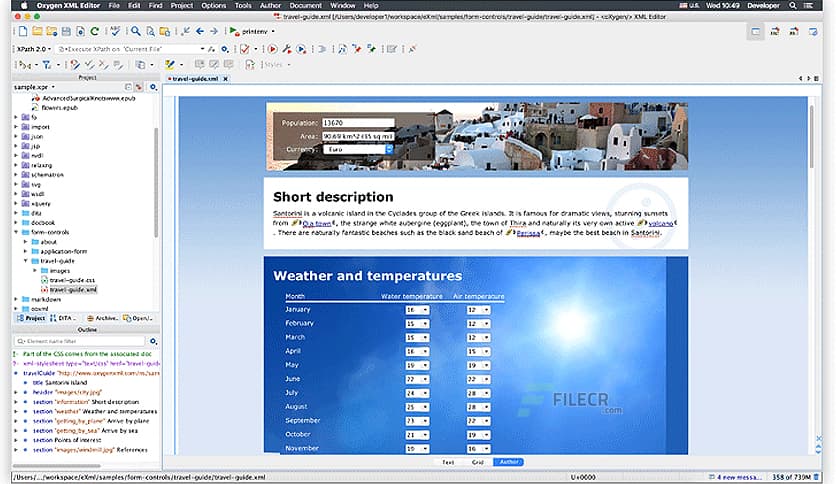Follow the volcano link
Viewport: 836px width, 484px height.
tap(661, 223)
